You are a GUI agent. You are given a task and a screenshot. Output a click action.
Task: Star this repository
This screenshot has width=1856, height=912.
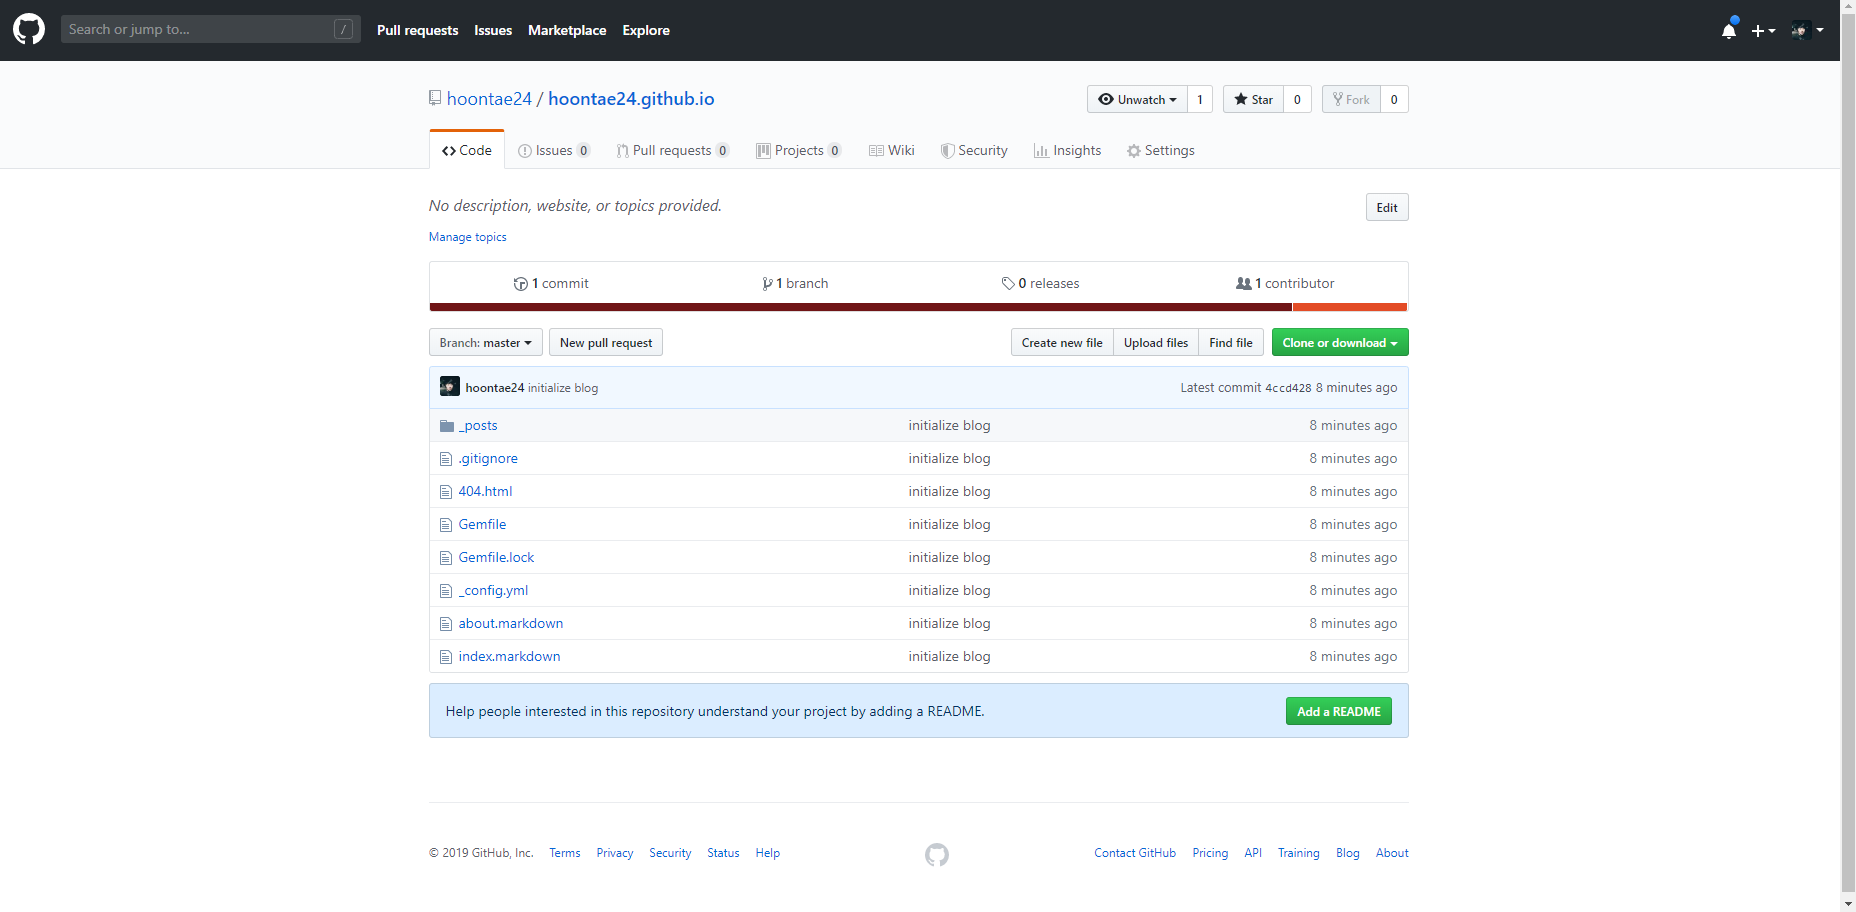tap(1254, 99)
